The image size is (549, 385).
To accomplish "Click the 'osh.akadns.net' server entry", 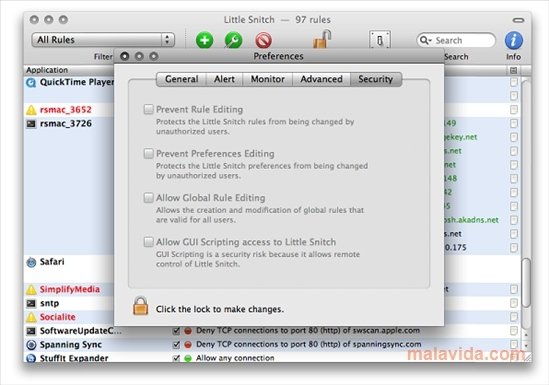I will coord(472,220).
